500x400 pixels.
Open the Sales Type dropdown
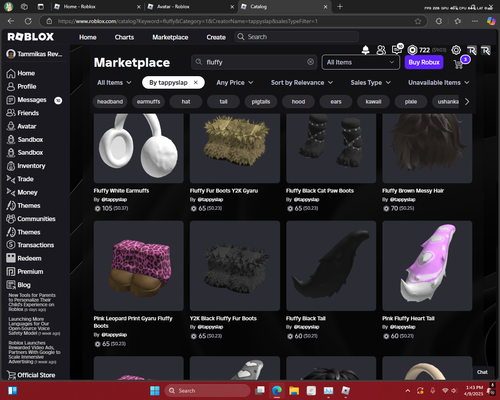pos(370,82)
